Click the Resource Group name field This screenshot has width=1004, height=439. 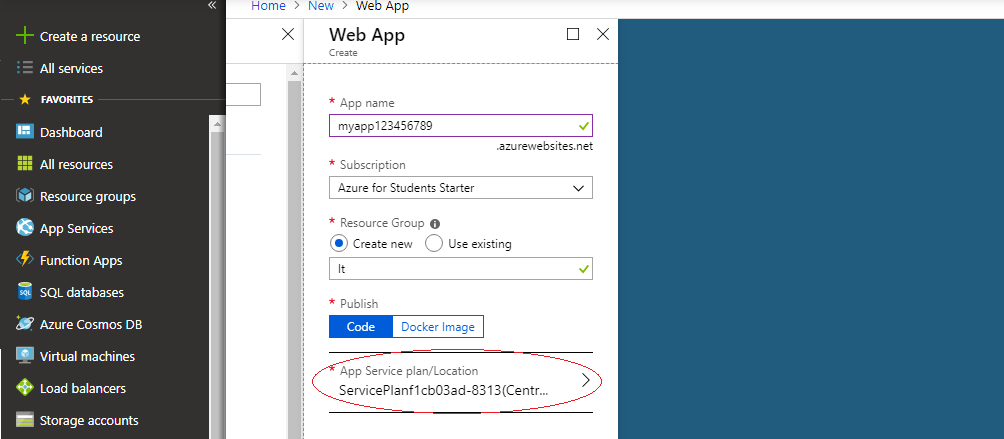(x=461, y=269)
